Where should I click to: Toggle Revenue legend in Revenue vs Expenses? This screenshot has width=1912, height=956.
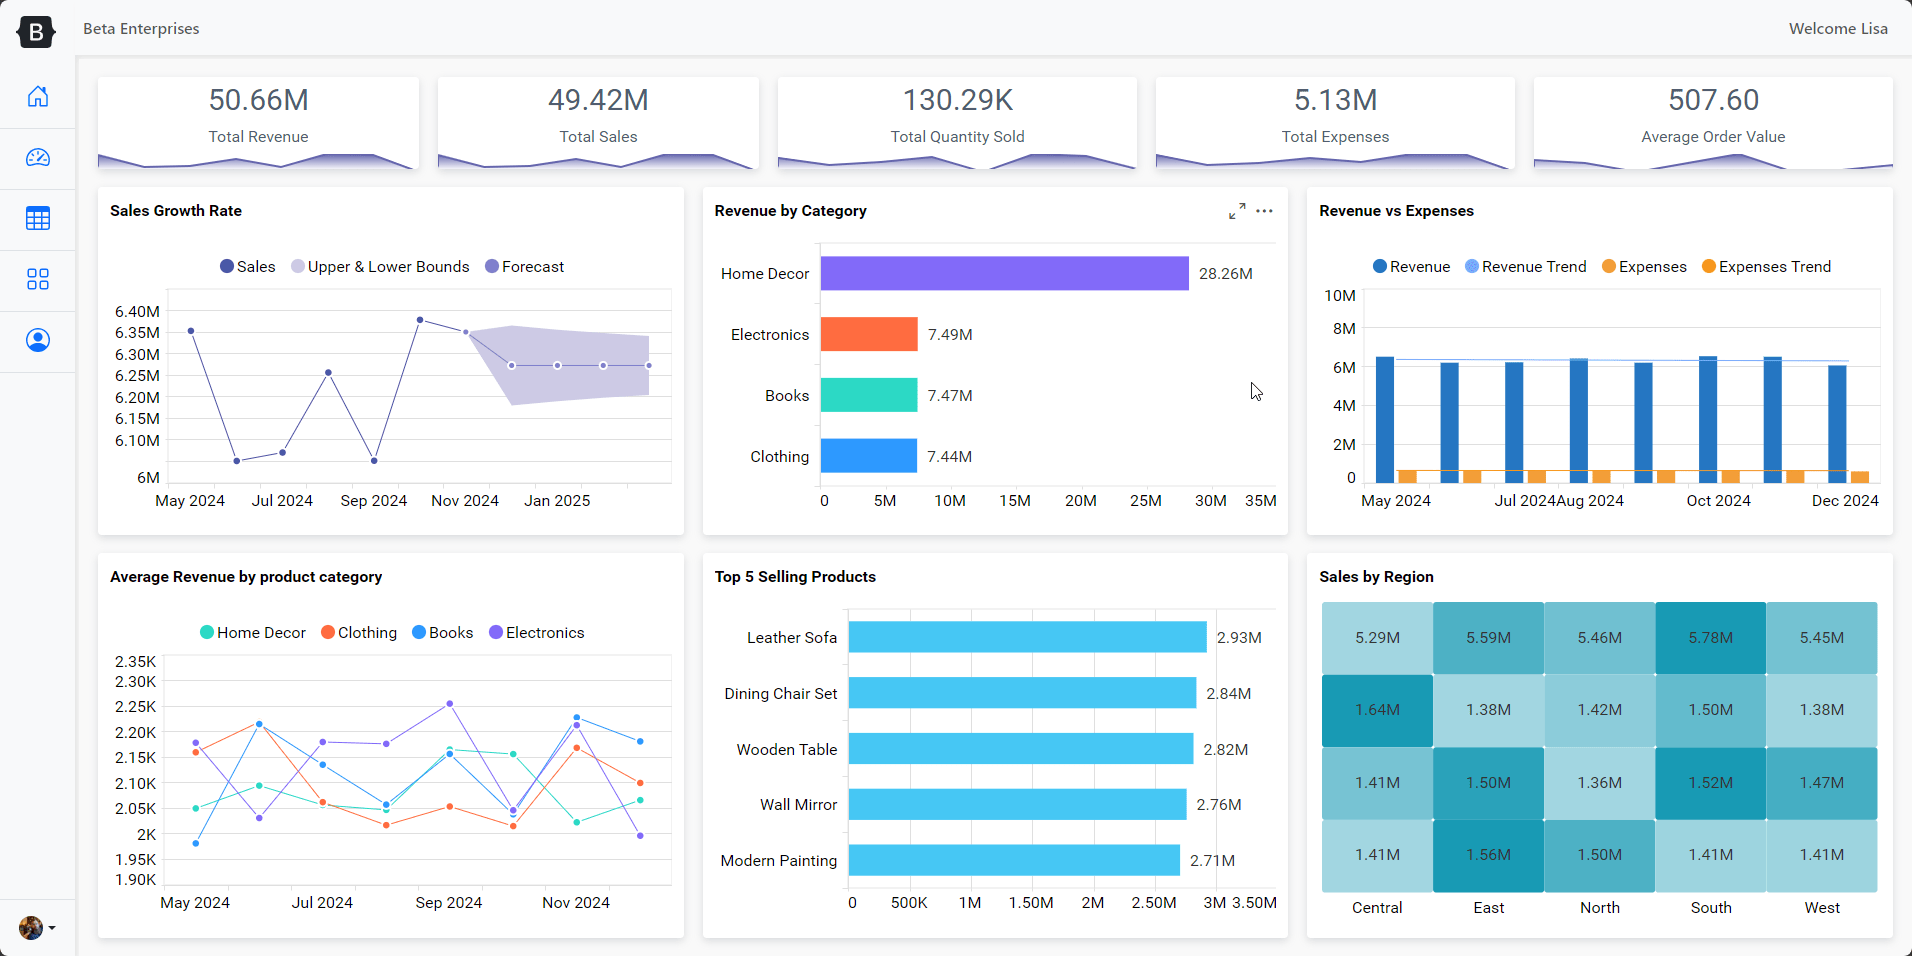click(x=1411, y=267)
